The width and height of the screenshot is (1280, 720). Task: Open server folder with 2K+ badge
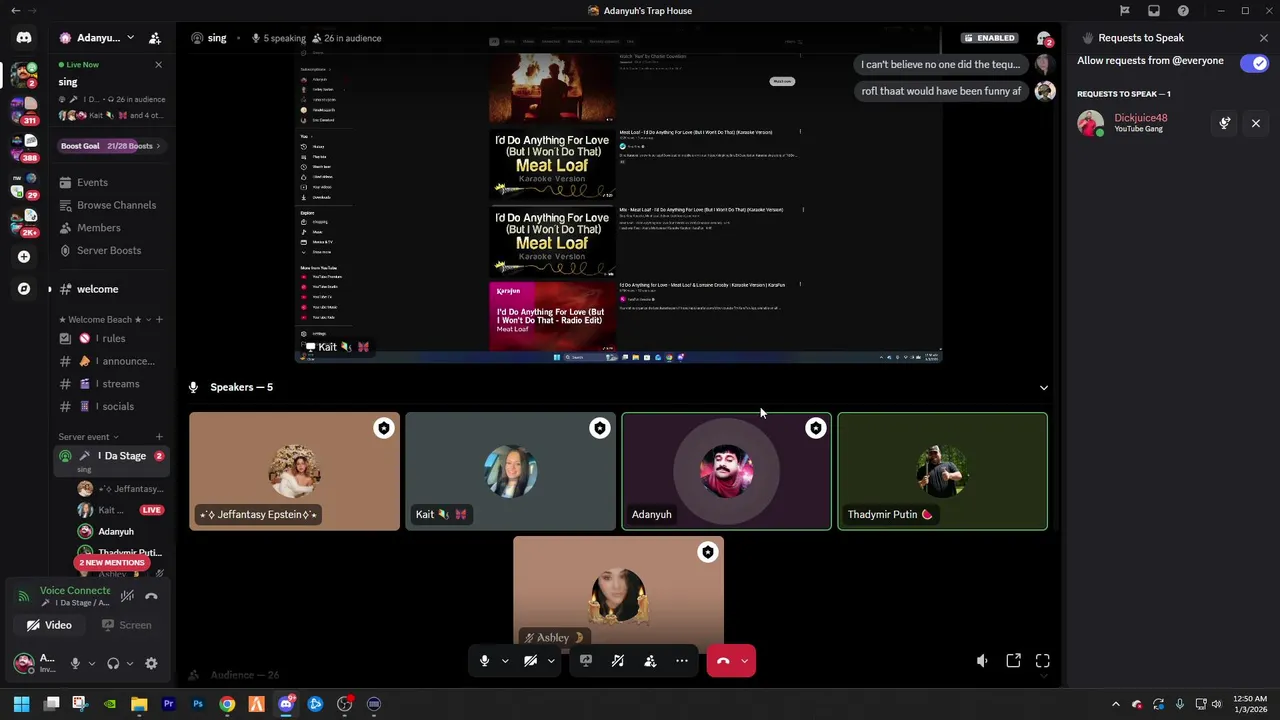(24, 222)
